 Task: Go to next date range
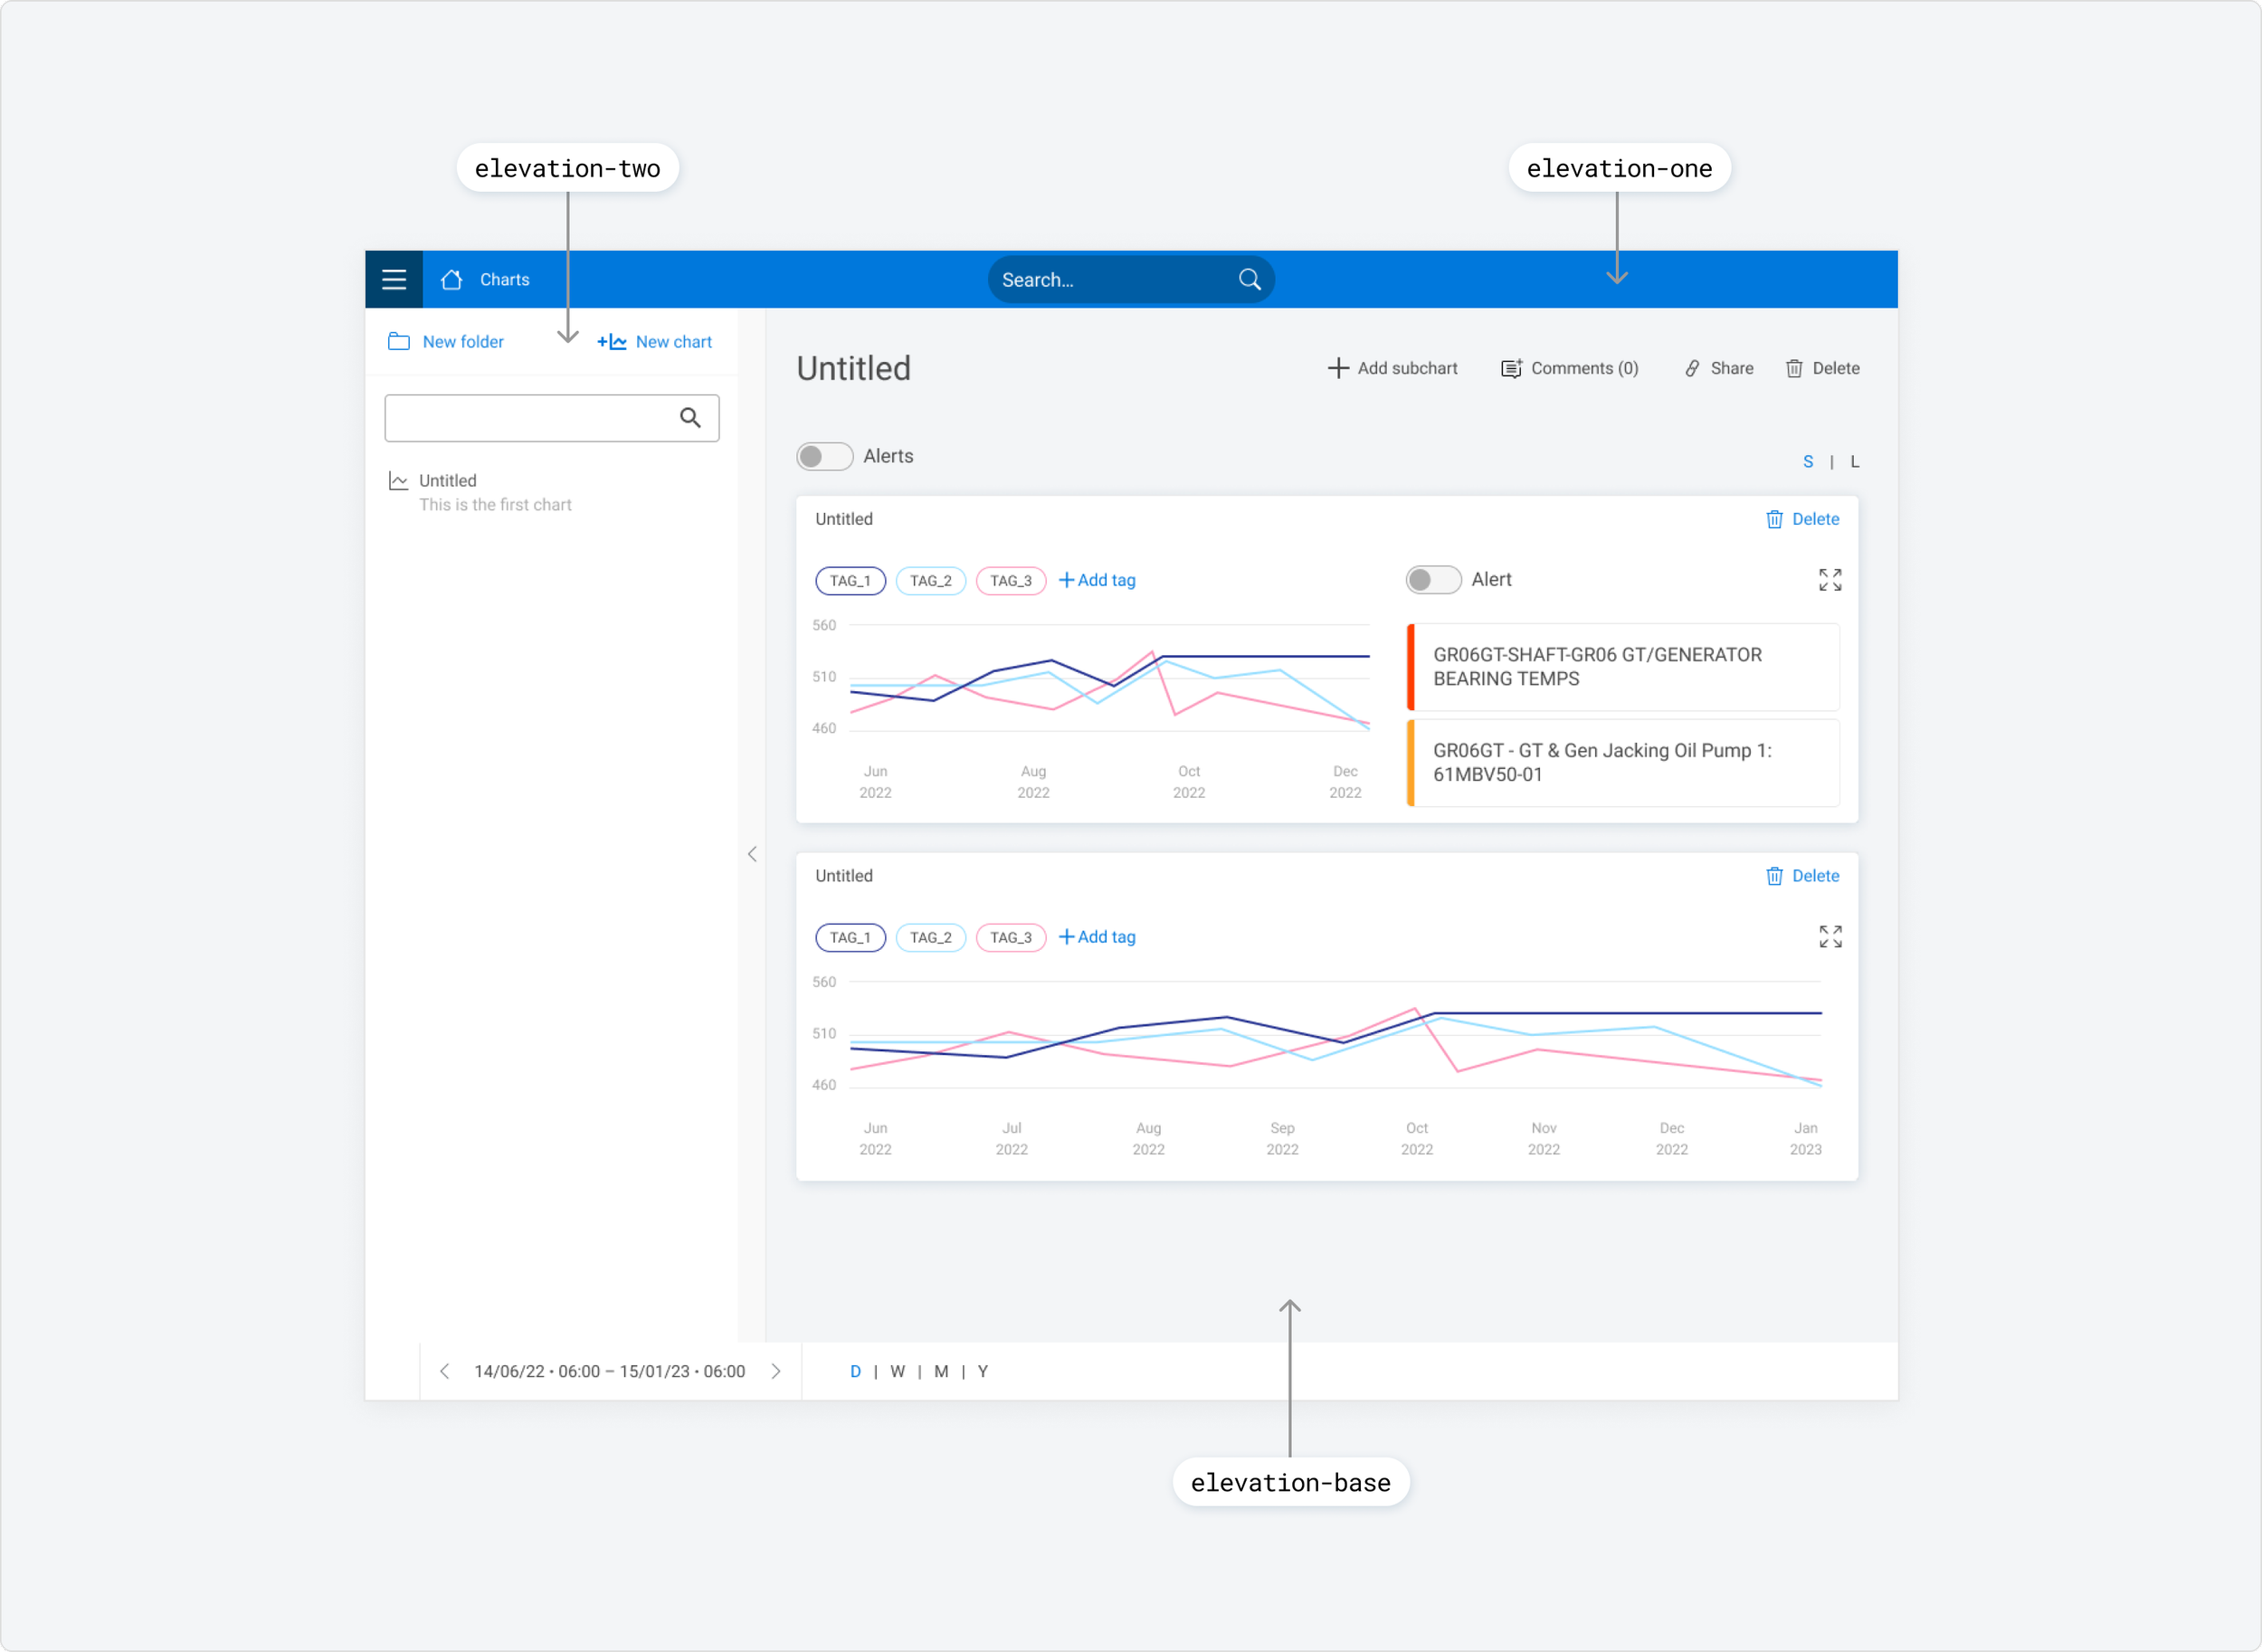[x=776, y=1372]
